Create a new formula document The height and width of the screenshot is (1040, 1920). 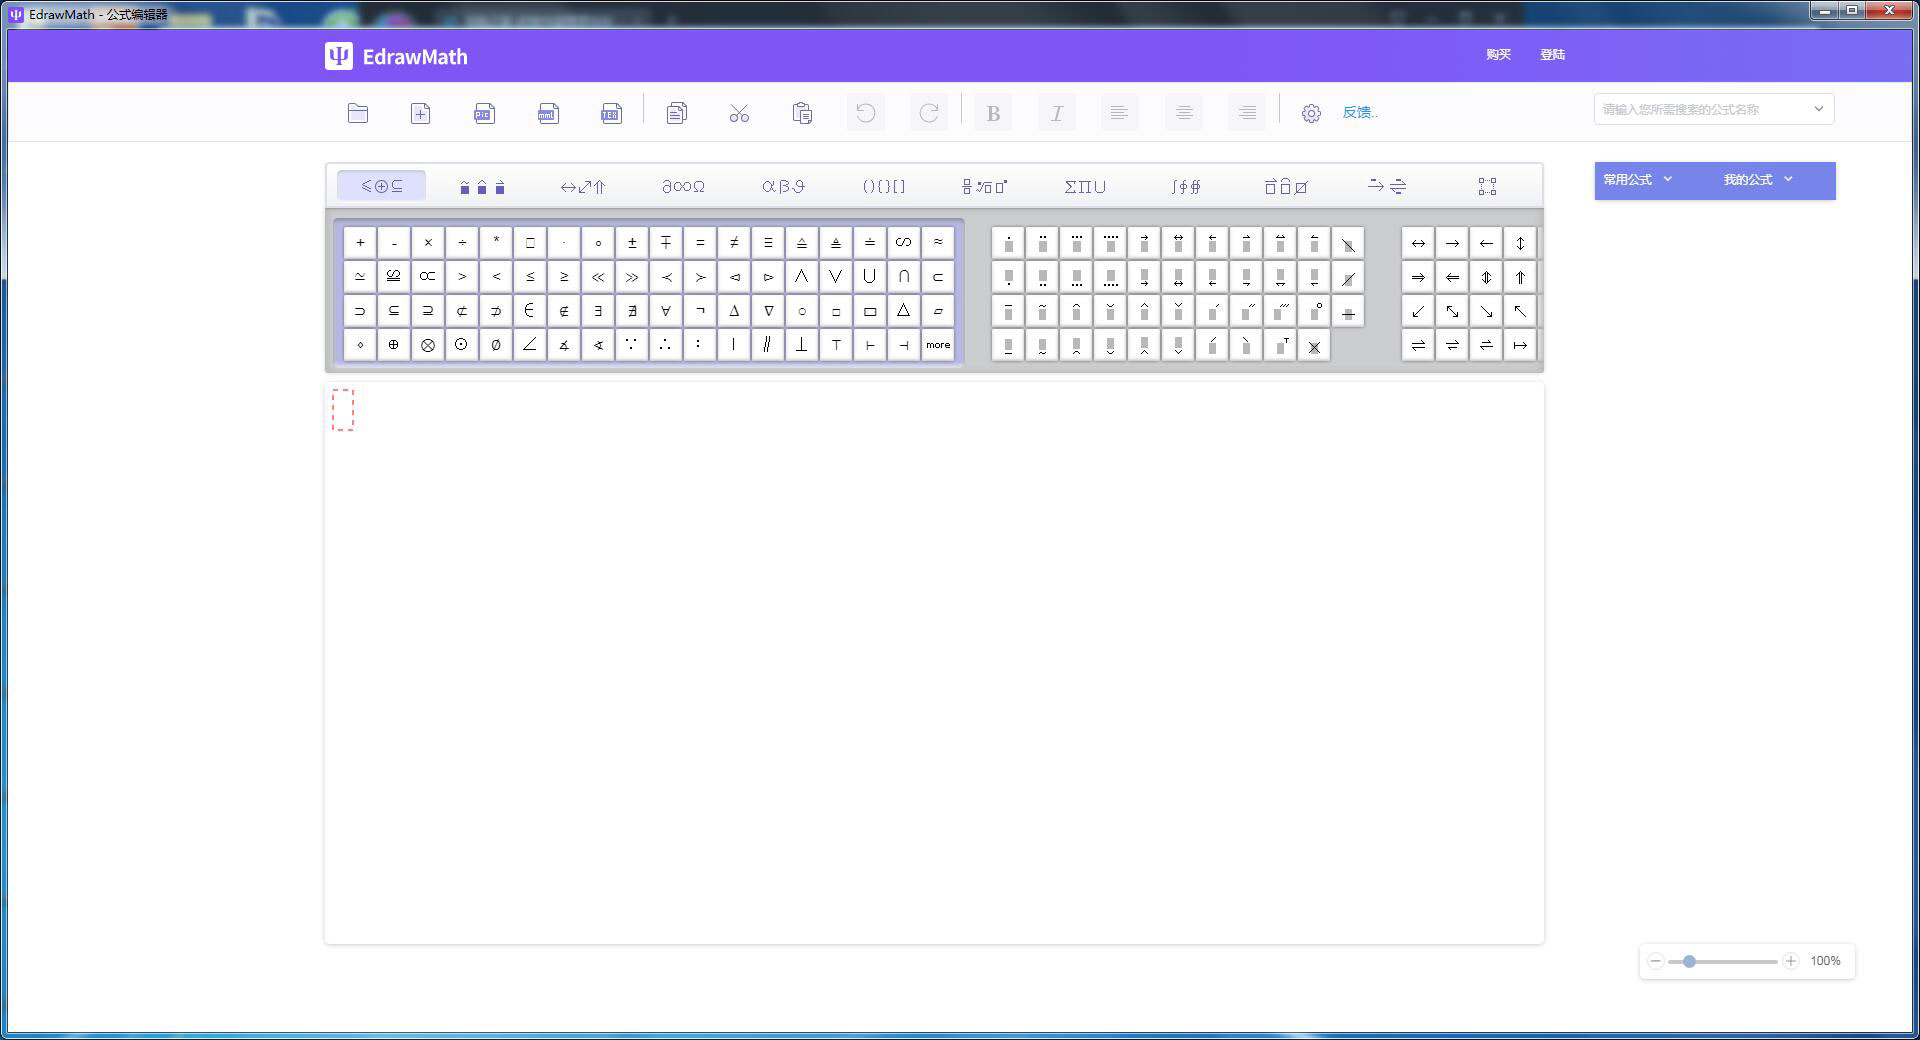[420, 113]
